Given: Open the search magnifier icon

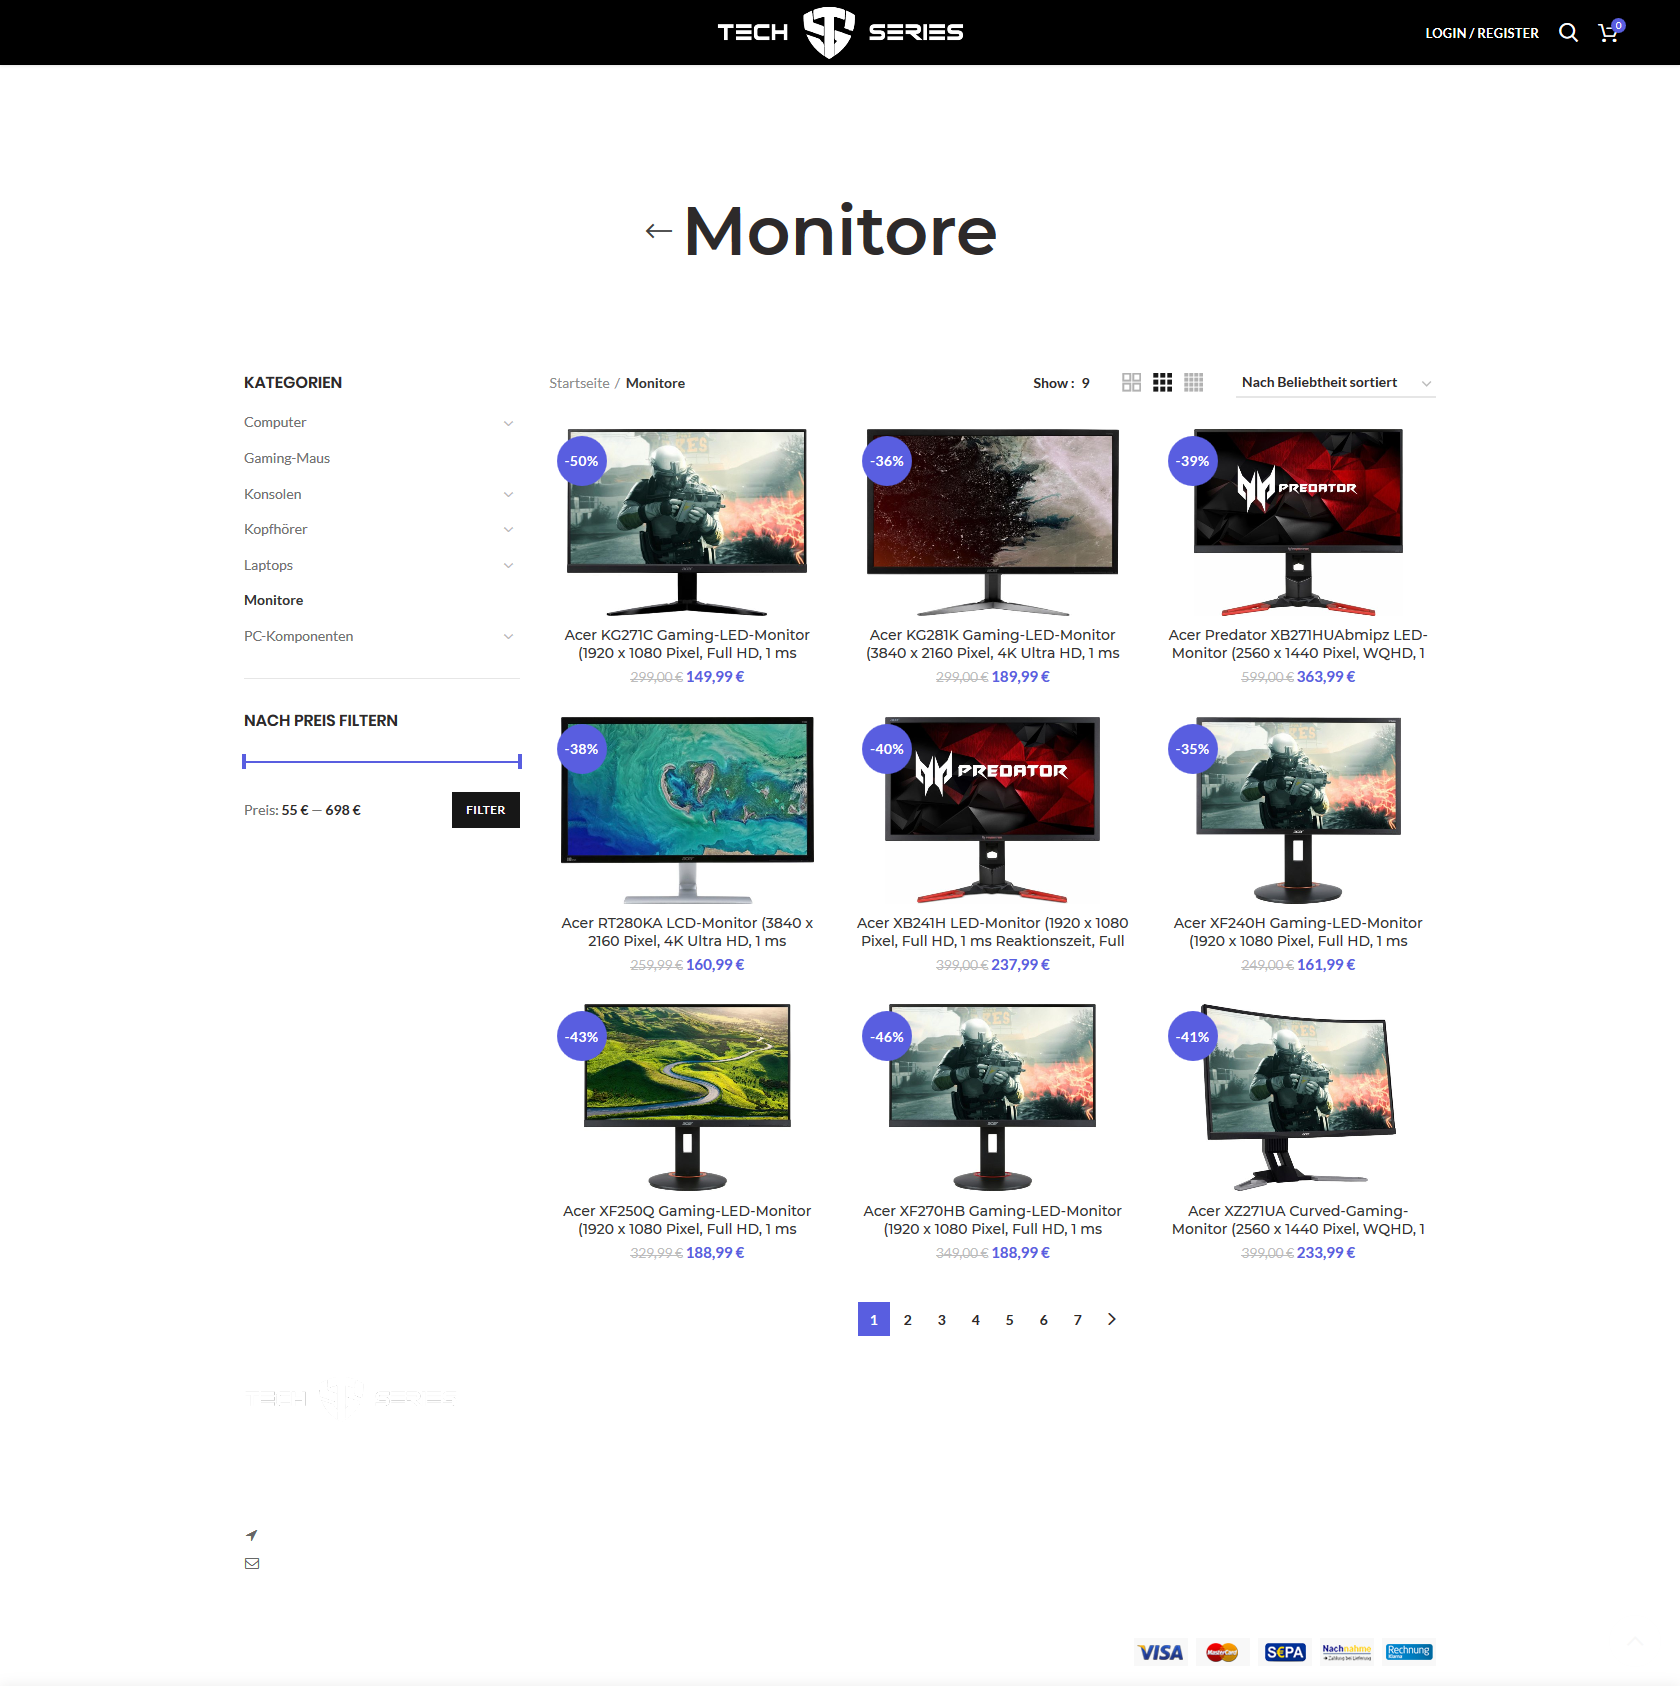Looking at the screenshot, I should click(1568, 33).
